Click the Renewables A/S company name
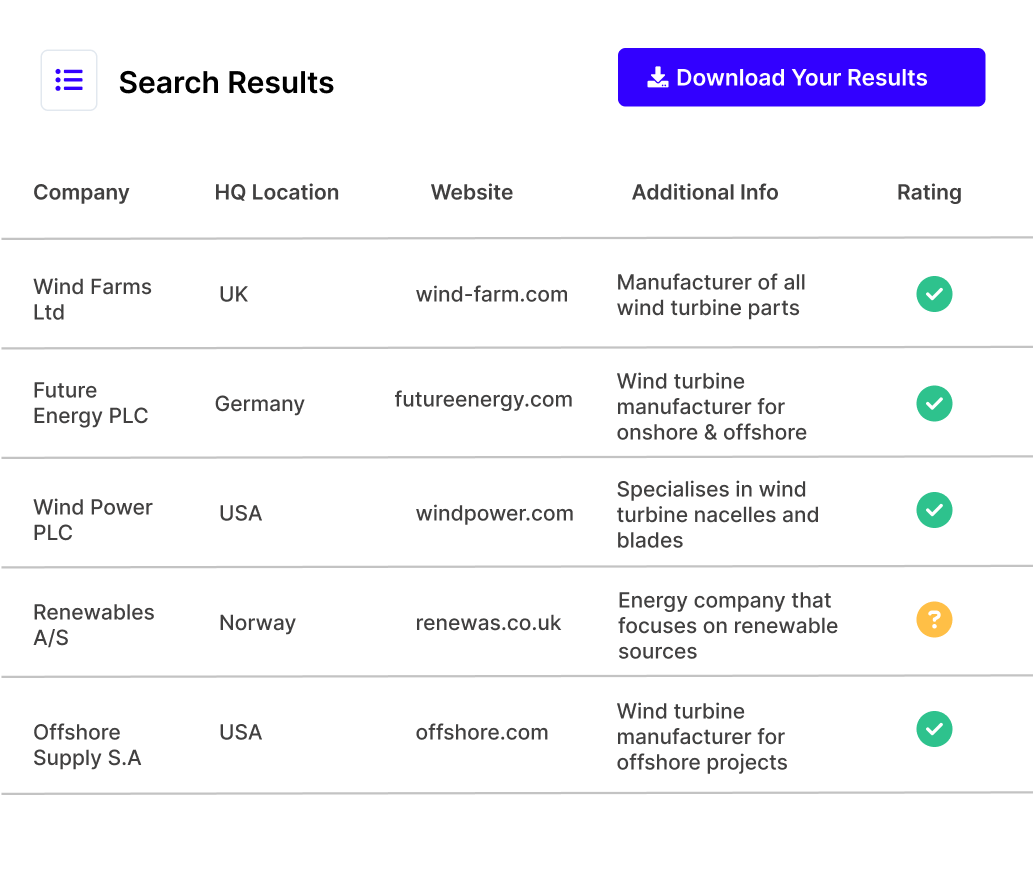Viewport: 1033px width, 875px height. pos(94,622)
